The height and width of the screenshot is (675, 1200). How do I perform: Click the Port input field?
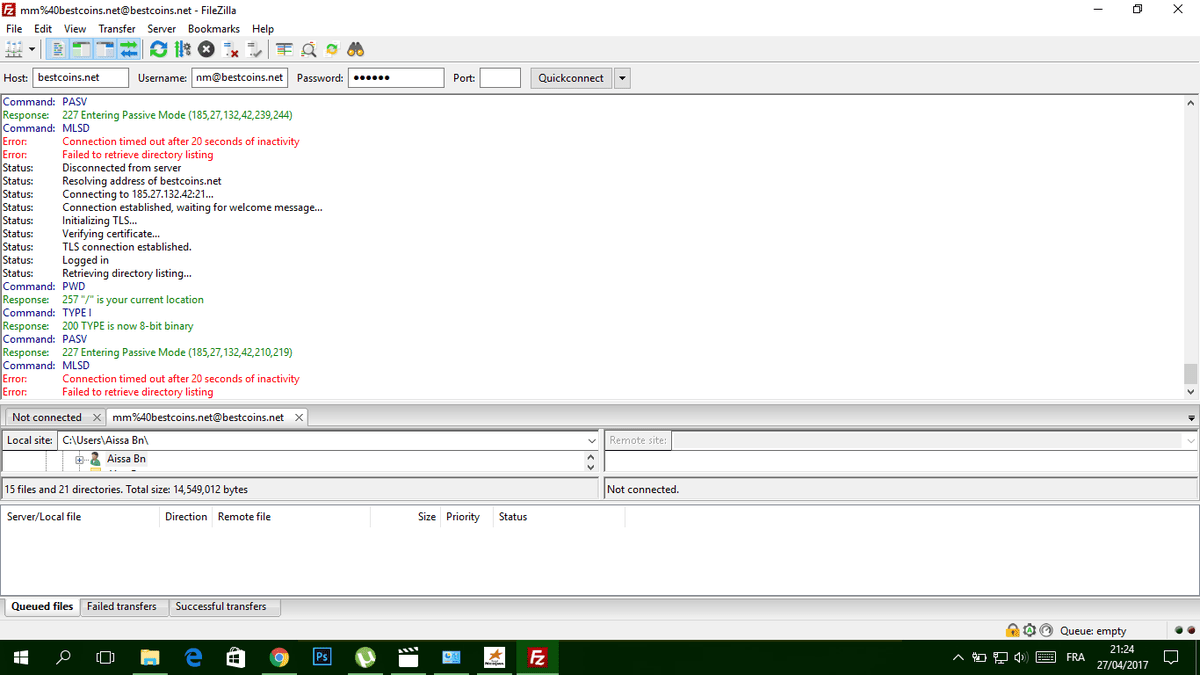[x=500, y=78]
